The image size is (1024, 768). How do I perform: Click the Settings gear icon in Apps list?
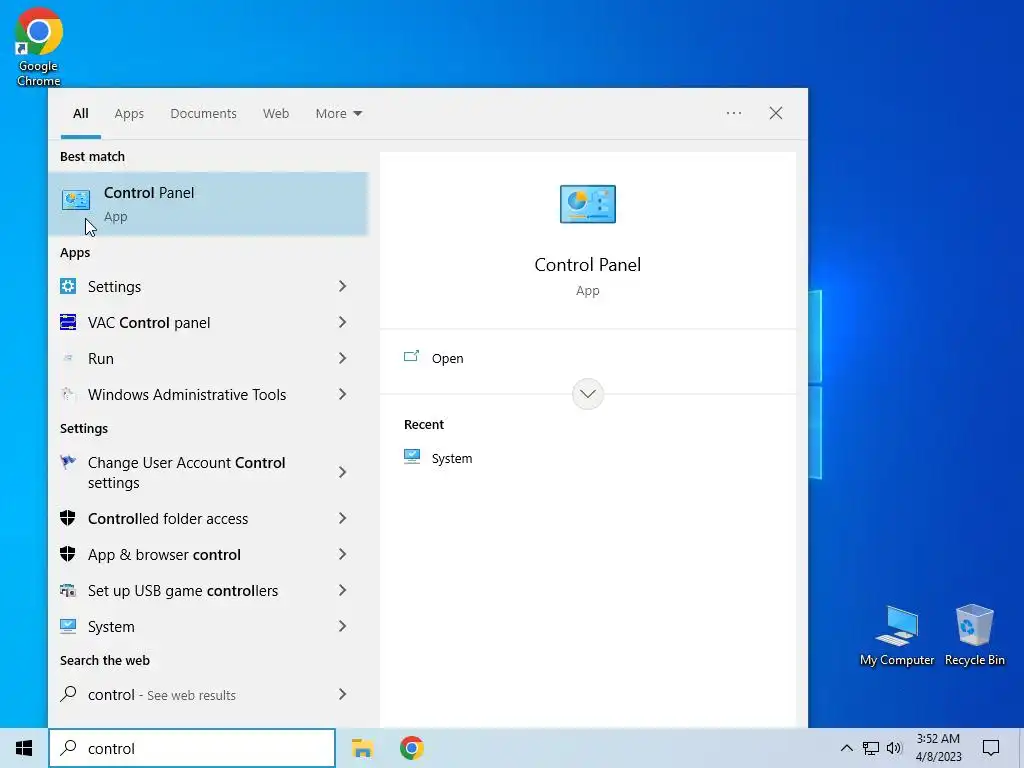[x=68, y=286]
